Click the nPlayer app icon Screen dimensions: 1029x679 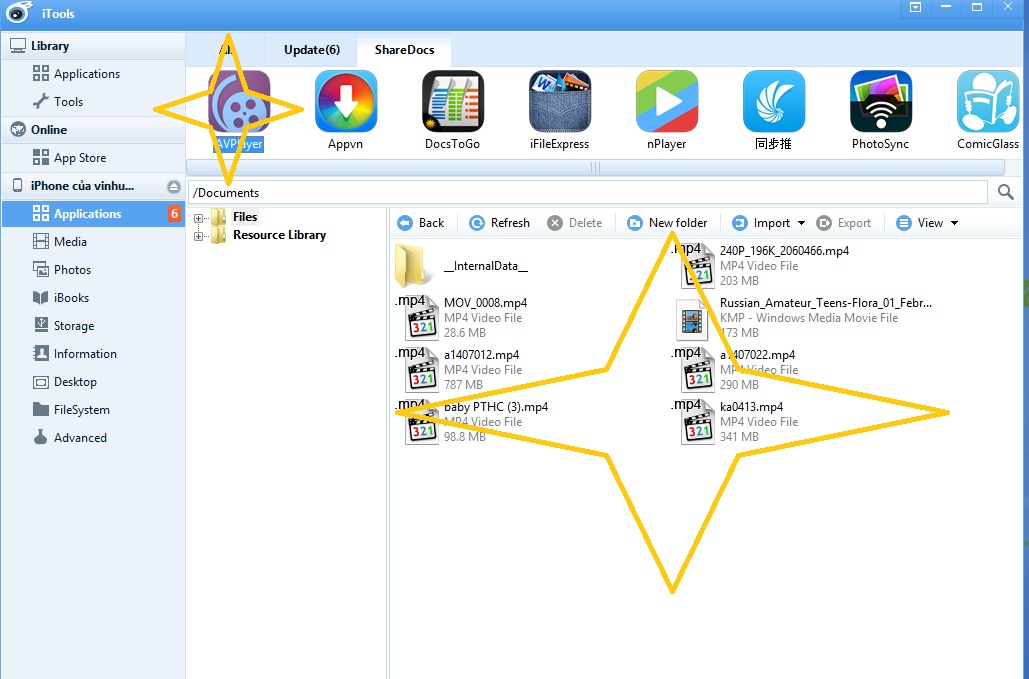tap(667, 101)
